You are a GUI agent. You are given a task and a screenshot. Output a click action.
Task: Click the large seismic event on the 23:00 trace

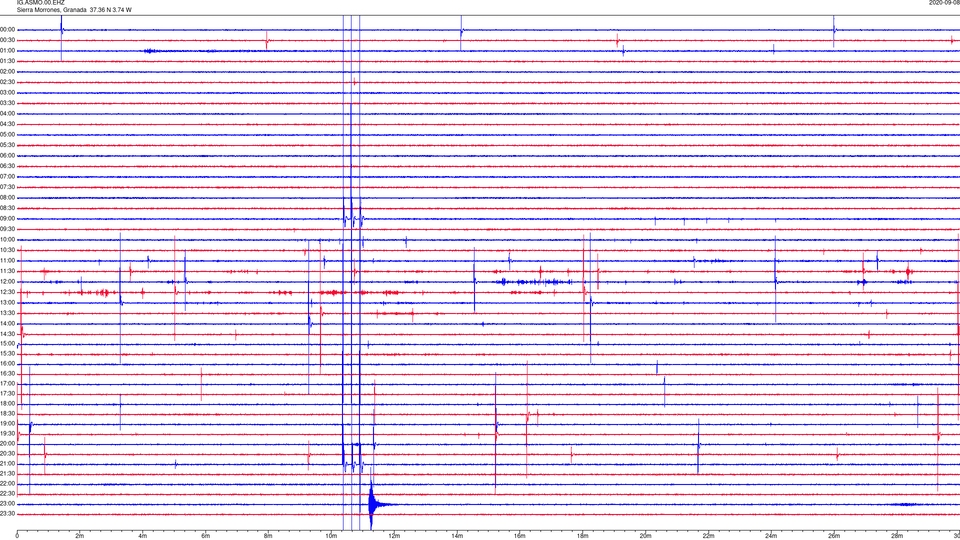point(373,504)
